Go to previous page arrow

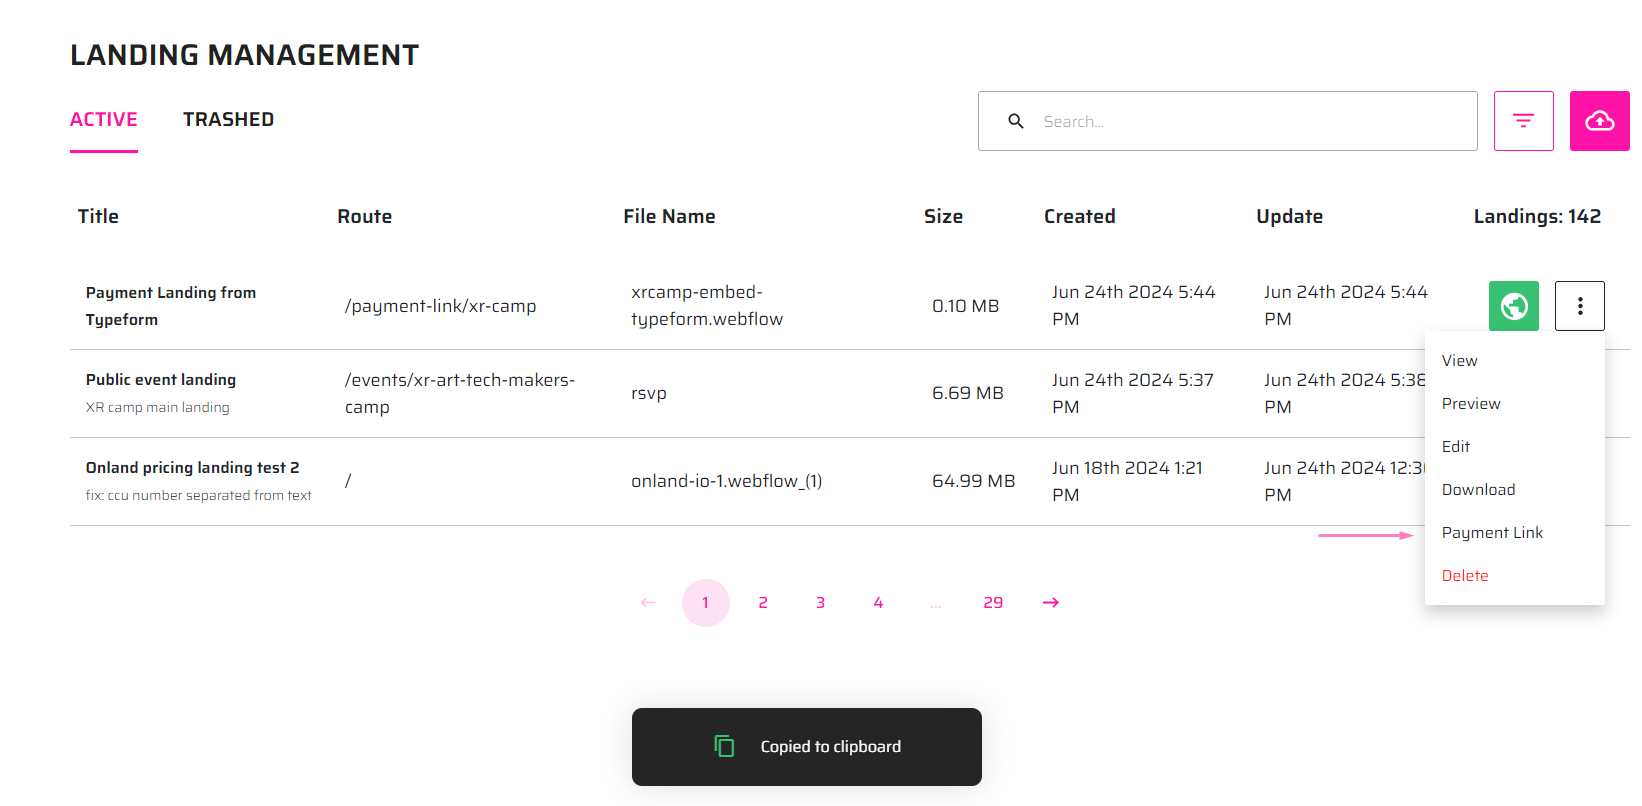[x=648, y=603]
